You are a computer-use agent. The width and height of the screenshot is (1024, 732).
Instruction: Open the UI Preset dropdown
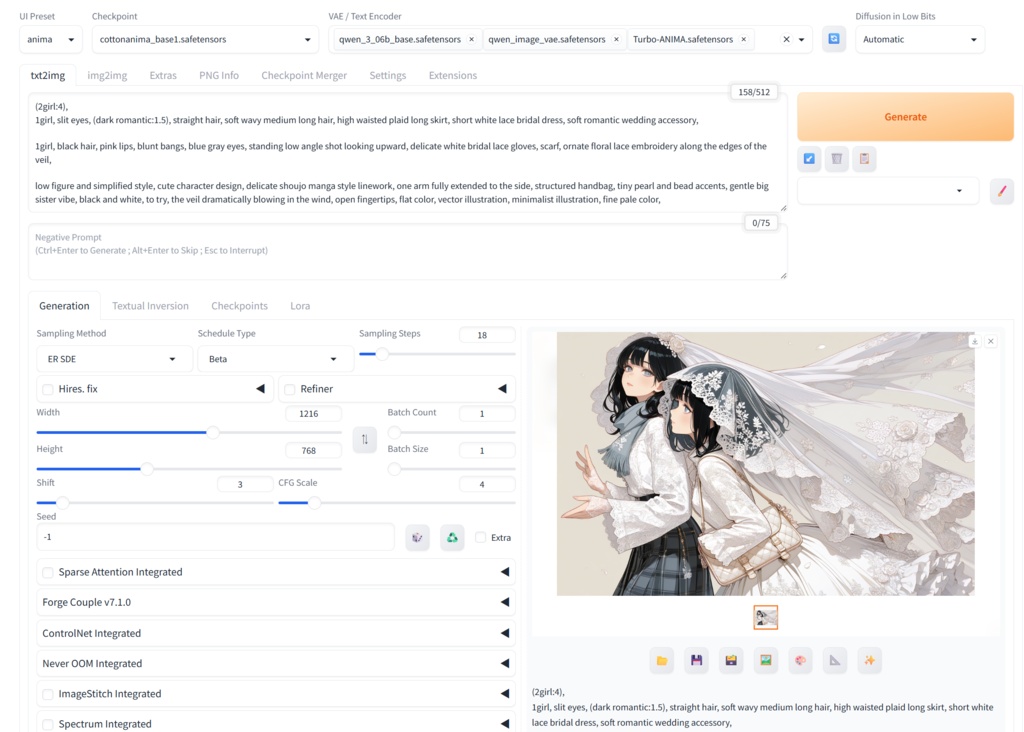(x=51, y=39)
